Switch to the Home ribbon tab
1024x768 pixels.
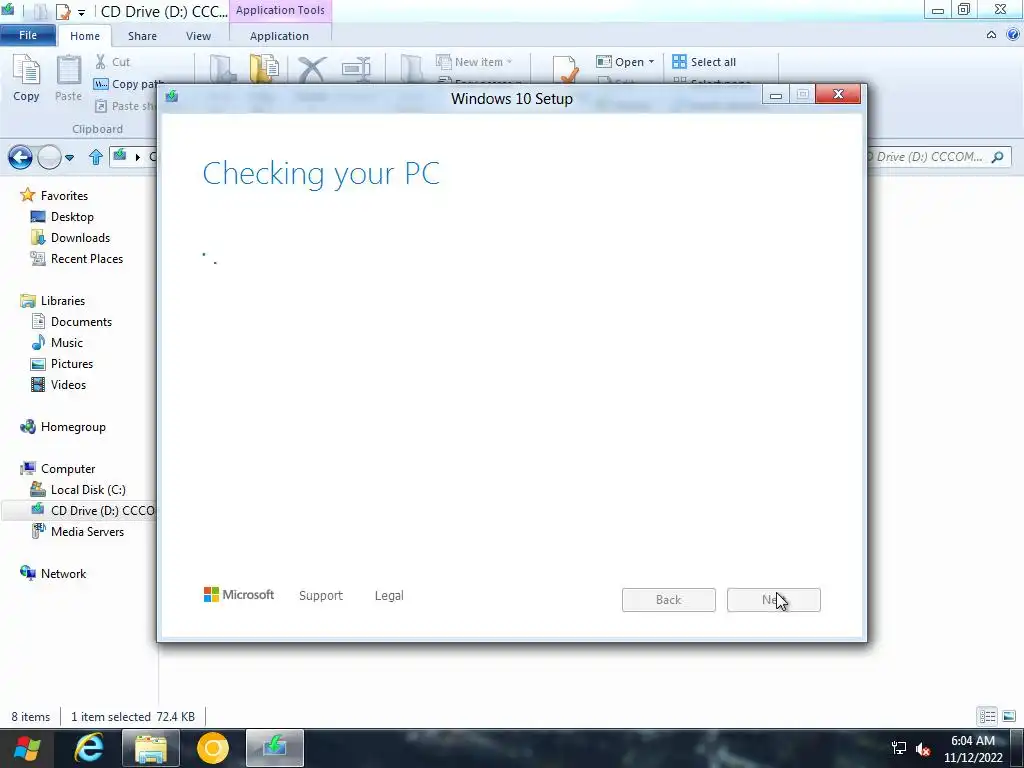coord(85,36)
